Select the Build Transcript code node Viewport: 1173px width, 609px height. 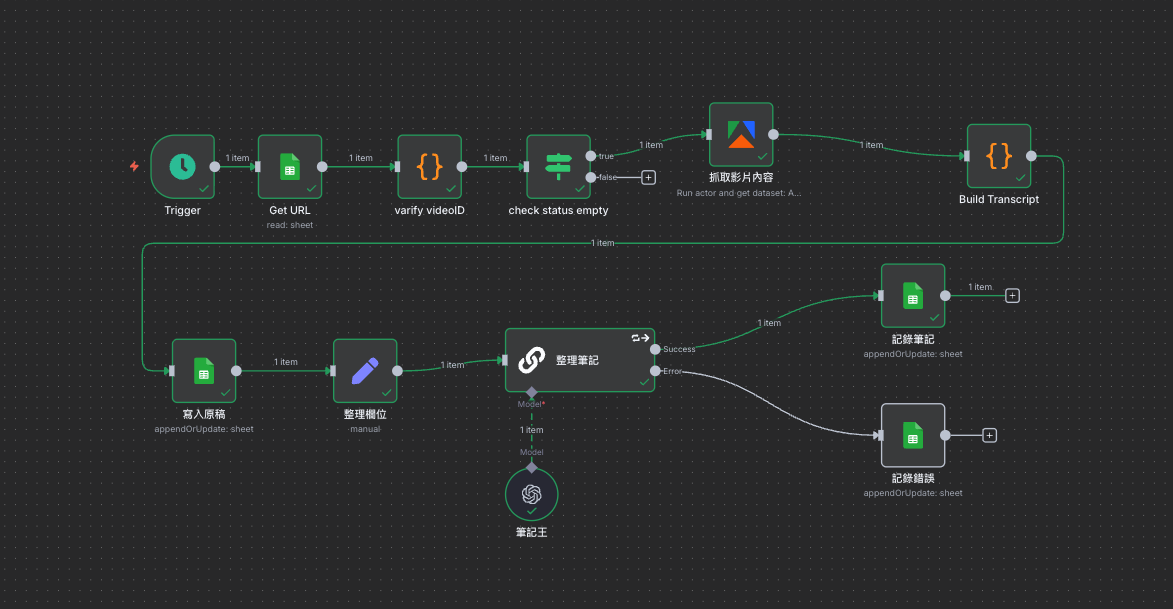(998, 156)
